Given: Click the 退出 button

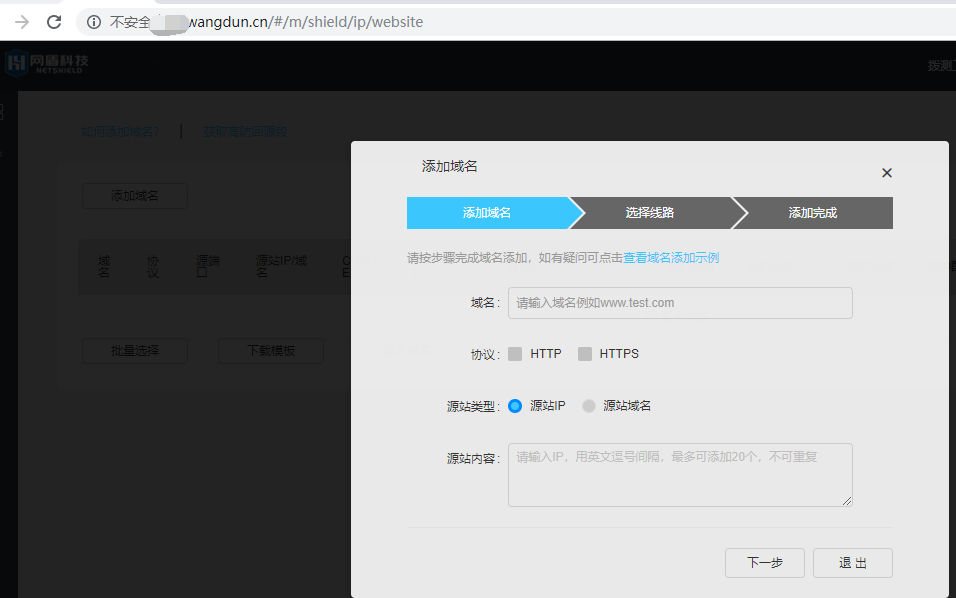Looking at the screenshot, I should pos(852,563).
